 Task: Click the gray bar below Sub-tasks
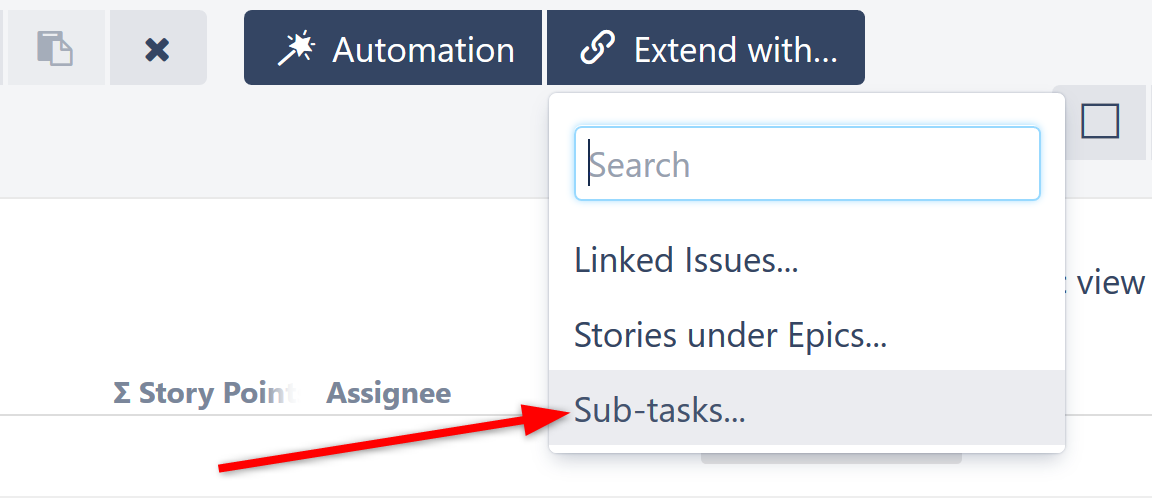coord(830,459)
